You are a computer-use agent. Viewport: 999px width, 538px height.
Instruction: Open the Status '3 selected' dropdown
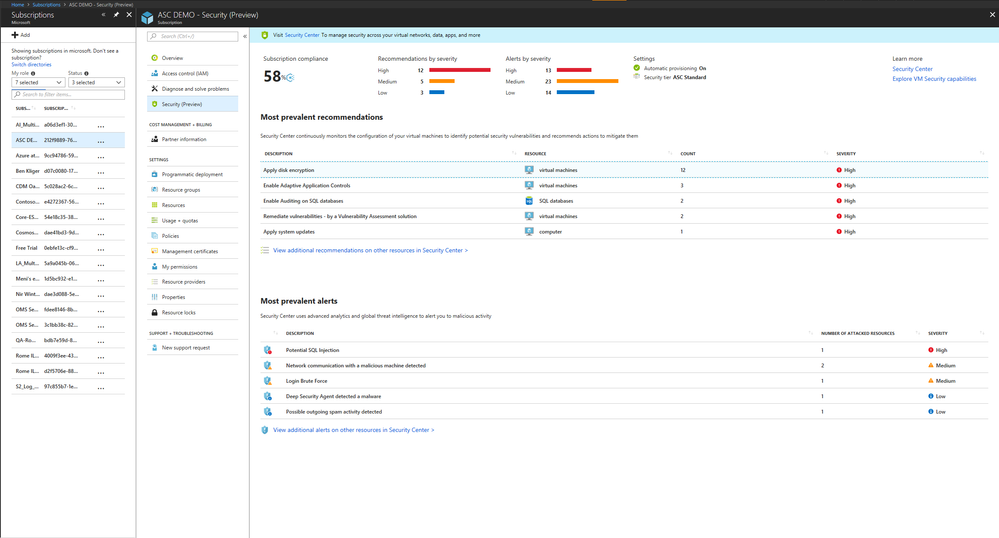[96, 82]
